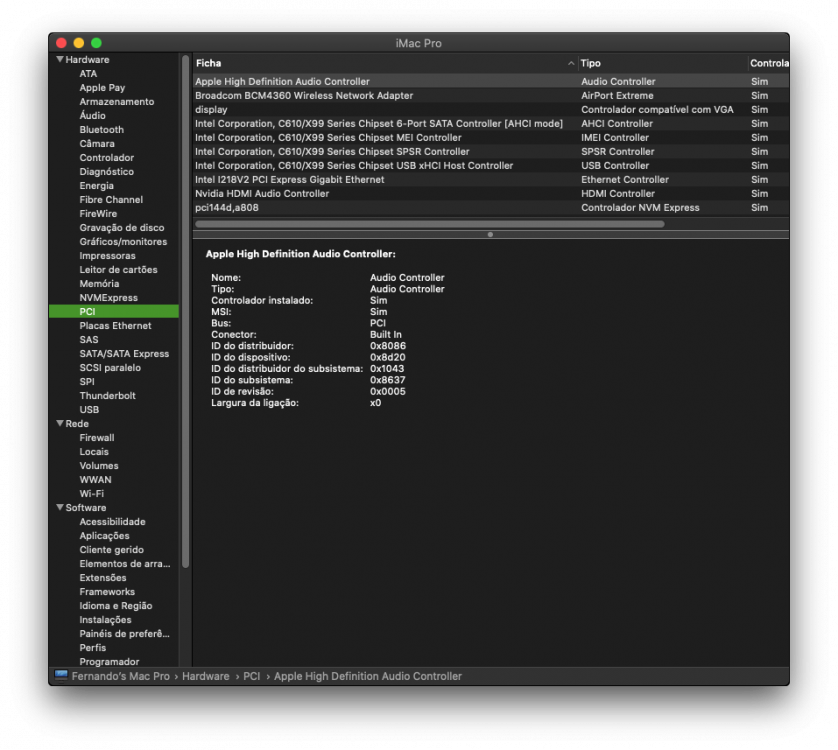Select the display row in the table
The width and height of the screenshot is (838, 750).
click(x=491, y=110)
